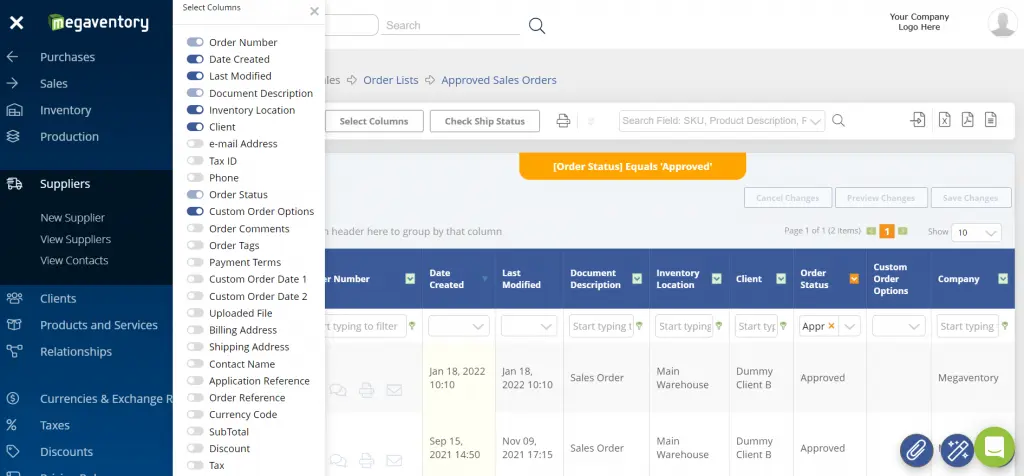Screen dimensions: 1024x476
Task: Toggle the Inventory Location column switch
Action: point(195,110)
